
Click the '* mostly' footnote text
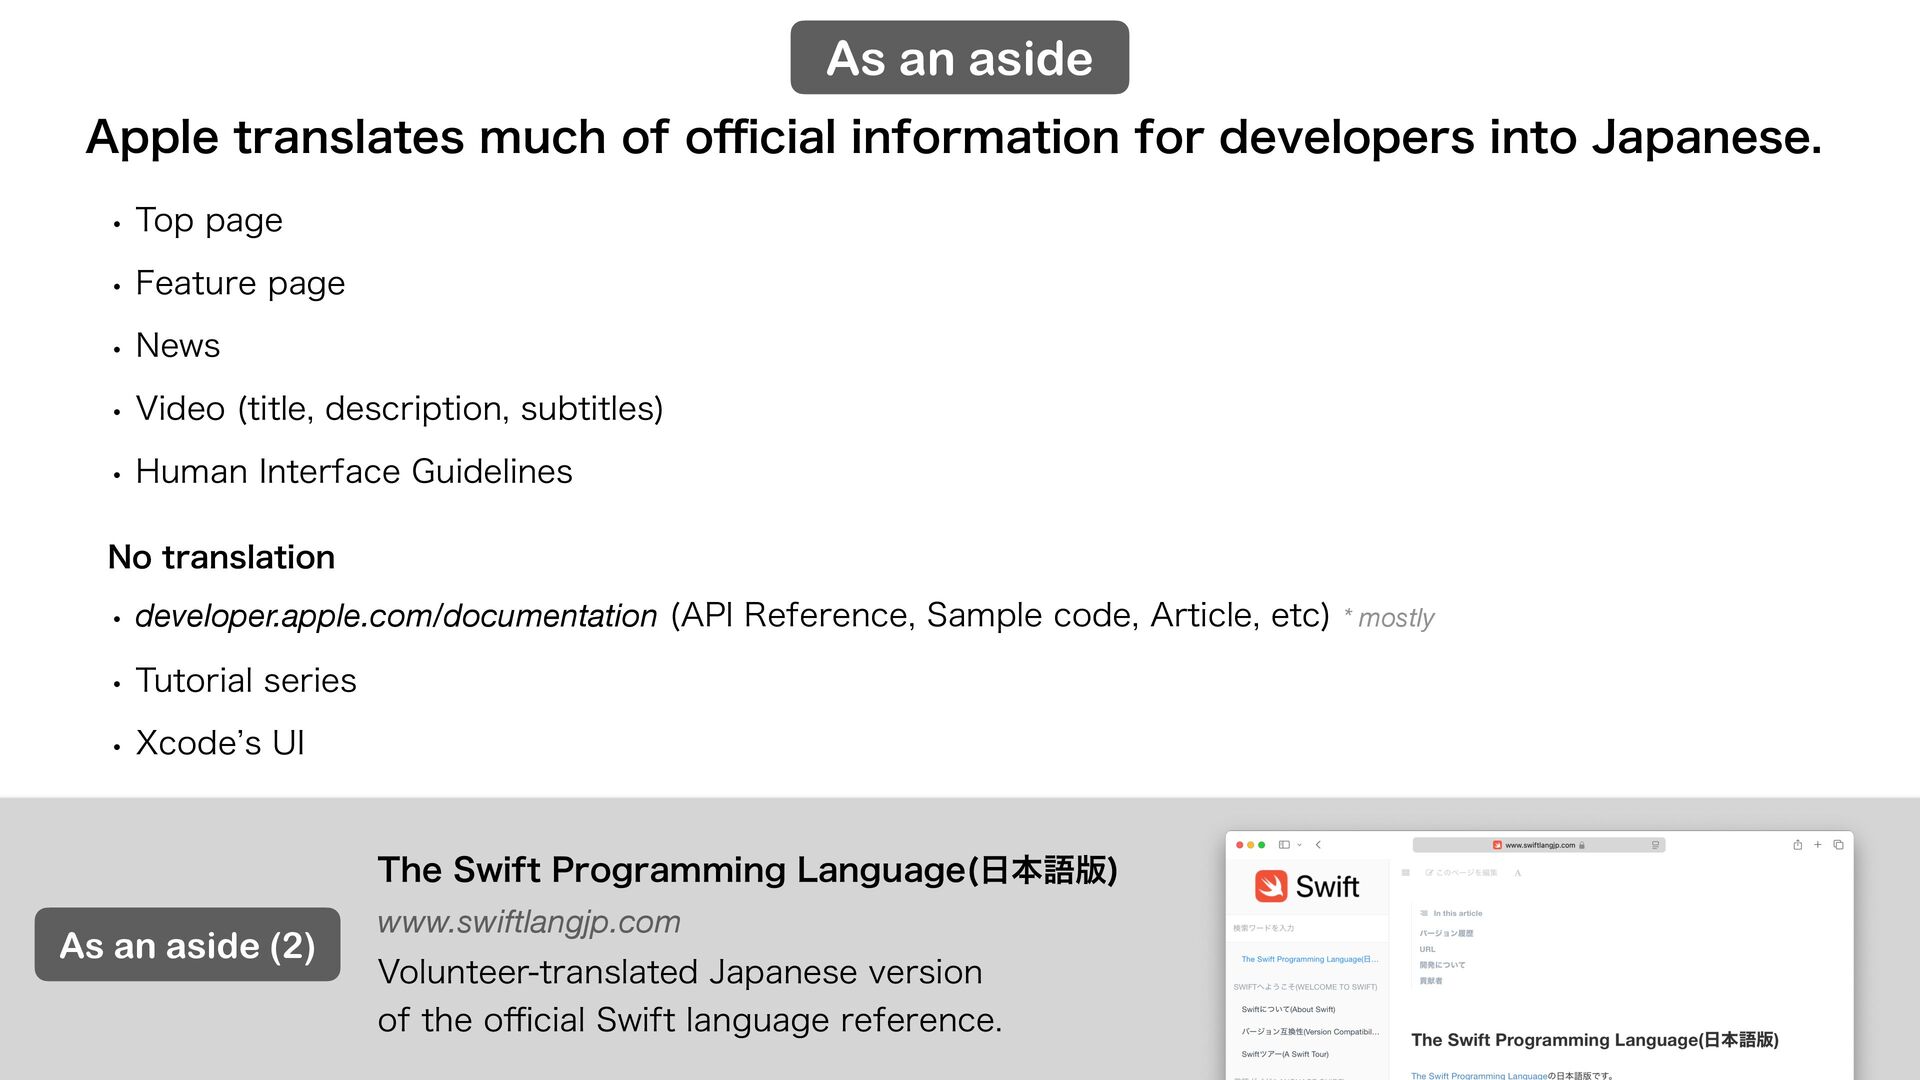[1389, 618]
